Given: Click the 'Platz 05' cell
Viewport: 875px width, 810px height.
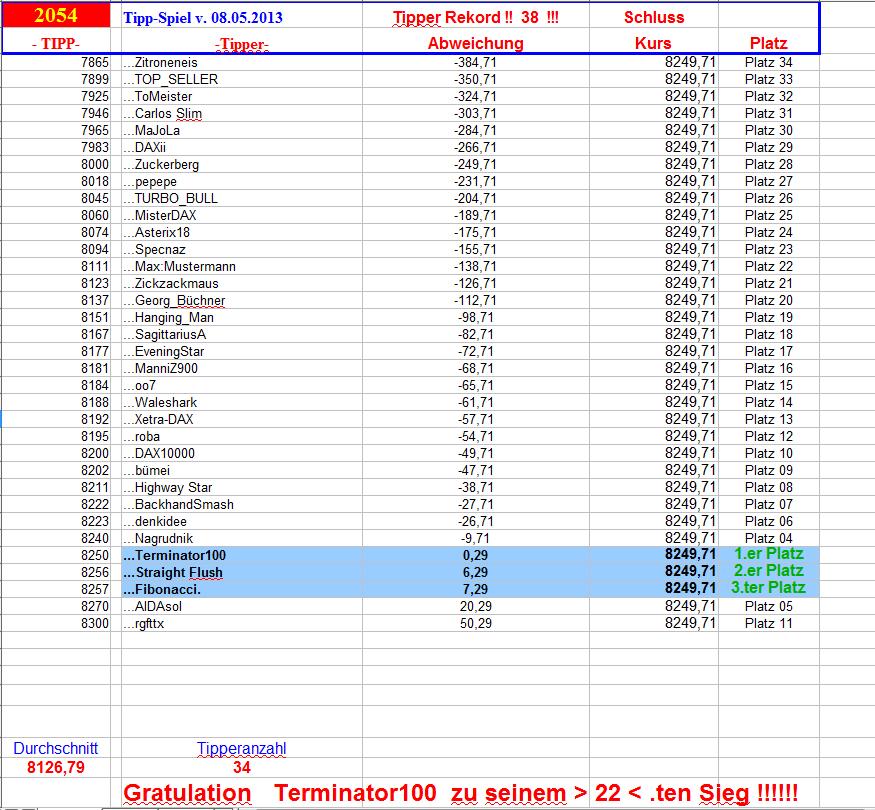Looking at the screenshot, I should 768,607.
